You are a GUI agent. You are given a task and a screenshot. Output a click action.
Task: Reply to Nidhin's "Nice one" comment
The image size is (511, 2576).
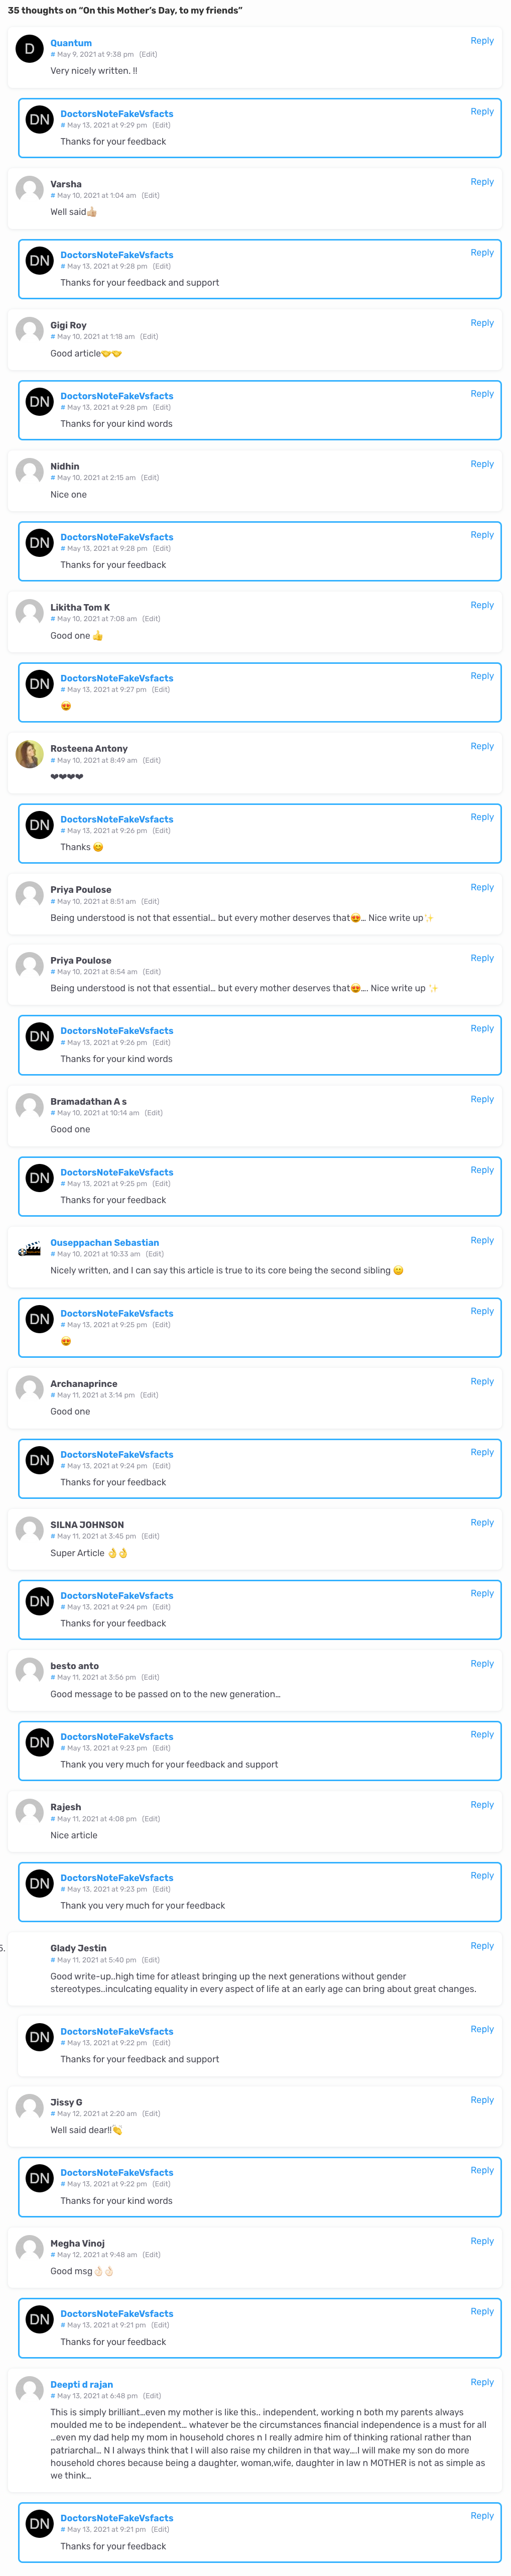[x=481, y=464]
